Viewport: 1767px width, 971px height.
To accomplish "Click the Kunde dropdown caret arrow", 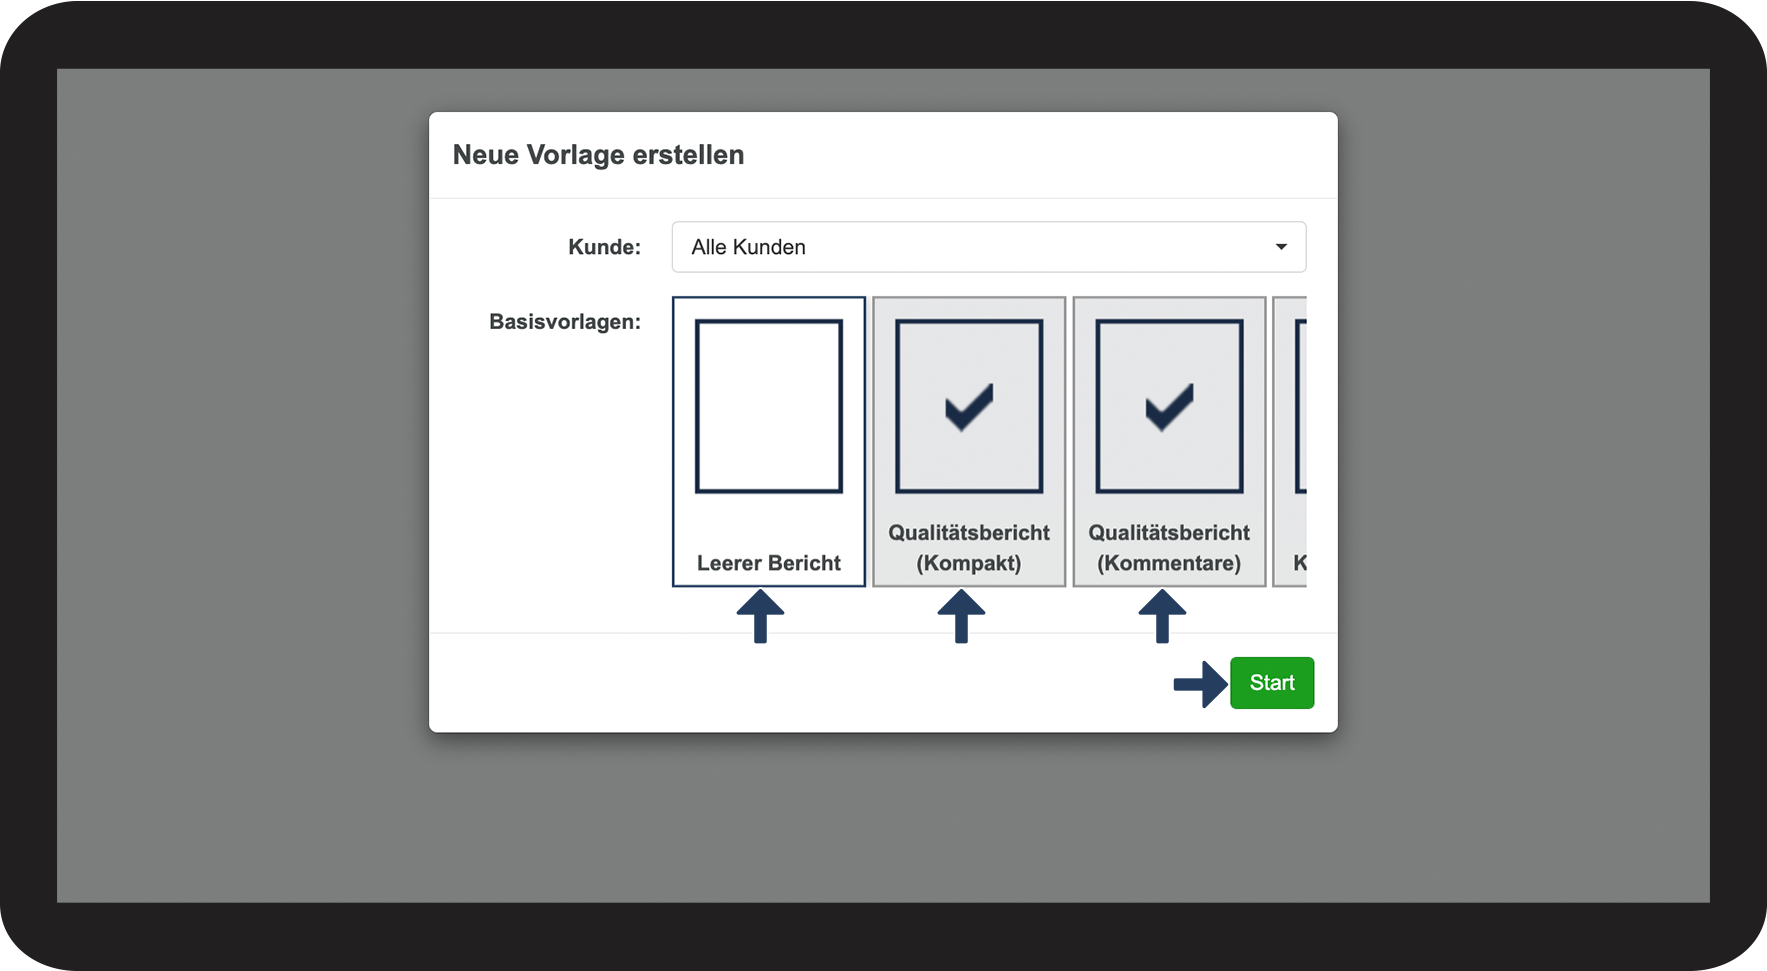I will 1281,247.
